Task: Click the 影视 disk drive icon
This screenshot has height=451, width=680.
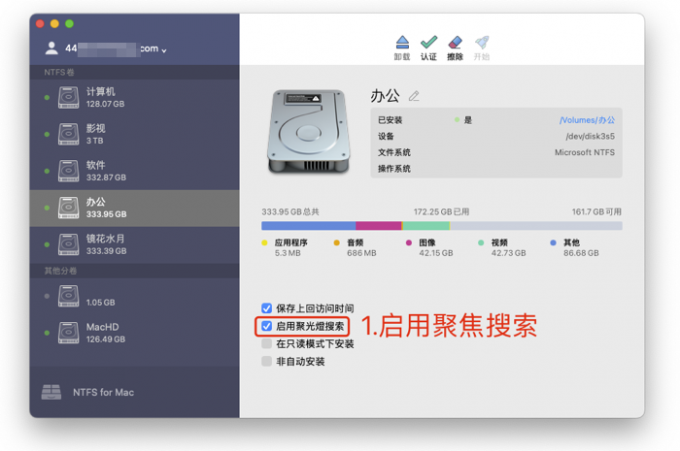Action: coord(69,134)
